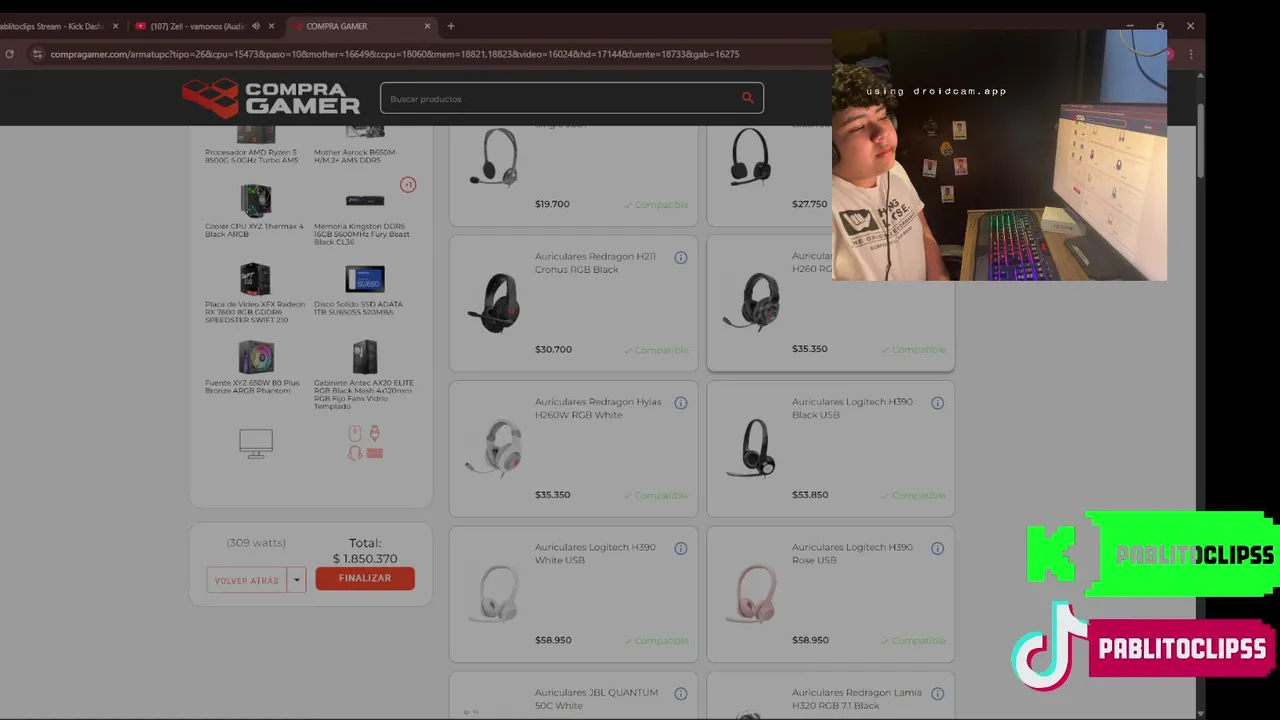Reload the current page
Screen dimensions: 1280x720
tap(10, 54)
